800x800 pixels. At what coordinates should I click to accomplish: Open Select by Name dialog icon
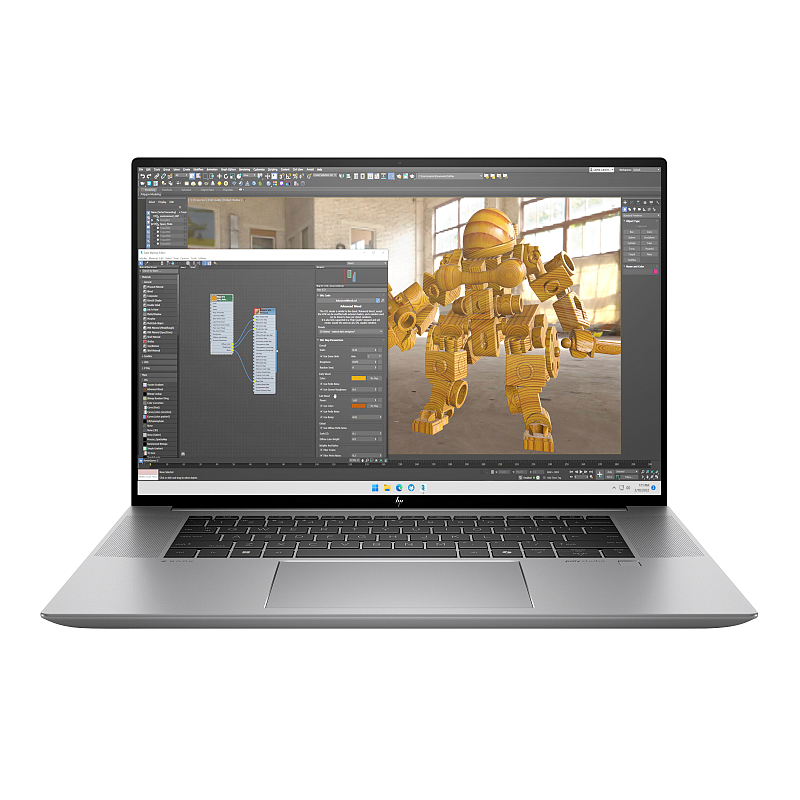click(x=198, y=177)
